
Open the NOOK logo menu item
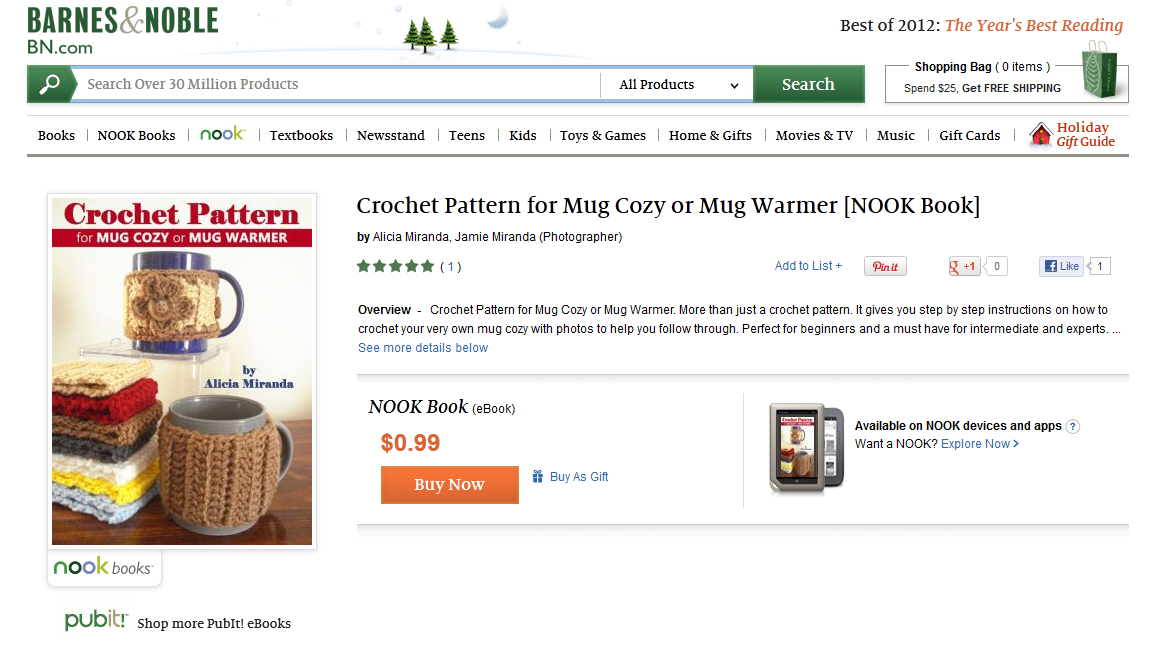222,134
